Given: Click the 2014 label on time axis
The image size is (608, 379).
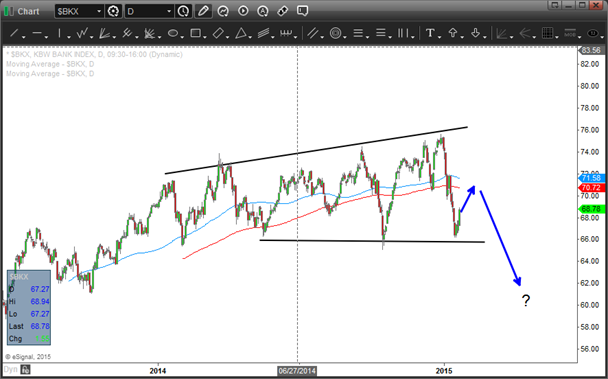Looking at the screenshot, I should pyautogui.click(x=158, y=371).
